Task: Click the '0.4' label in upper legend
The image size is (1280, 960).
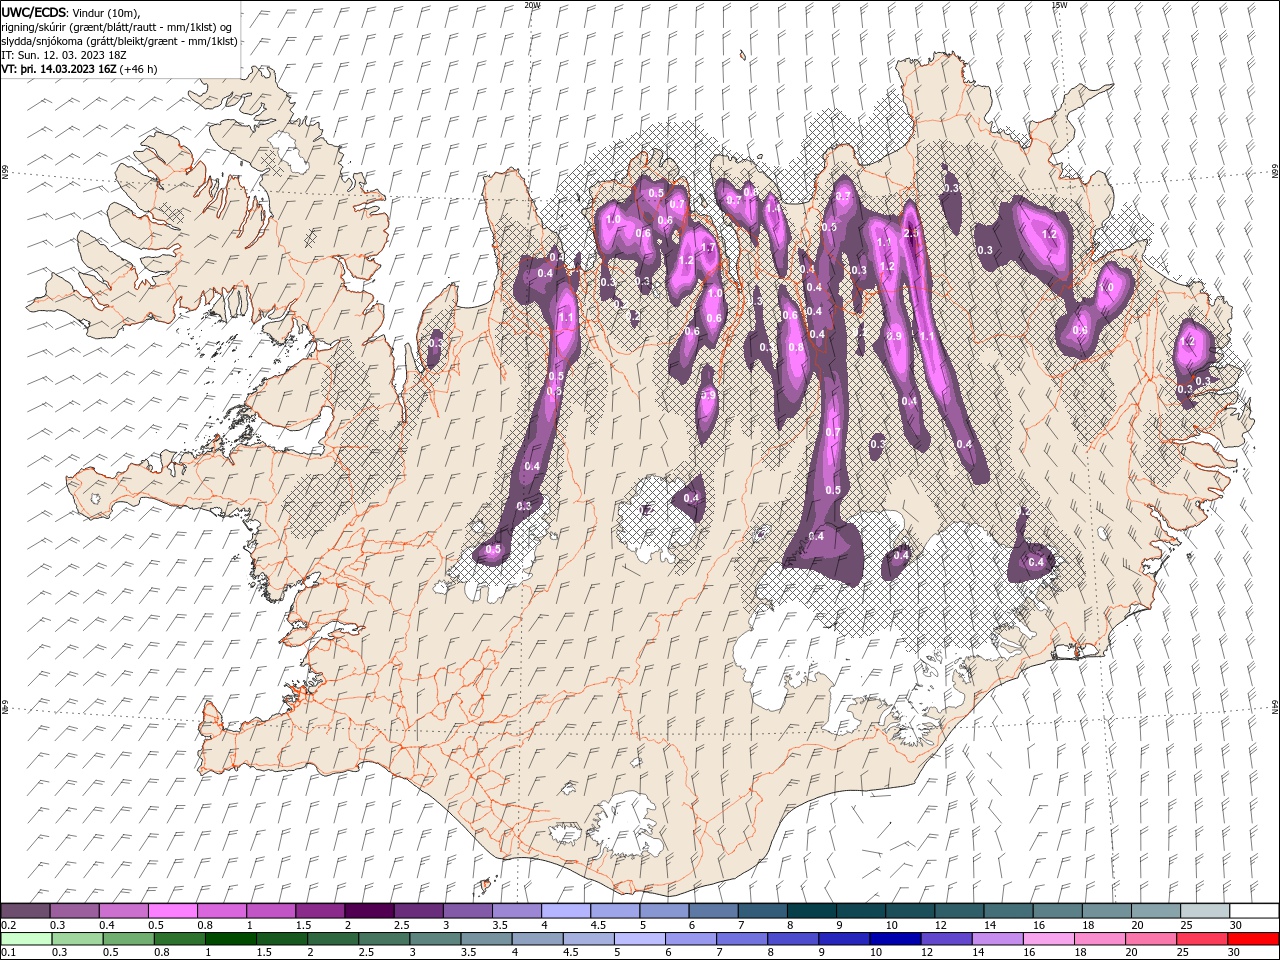Action: click(x=107, y=926)
